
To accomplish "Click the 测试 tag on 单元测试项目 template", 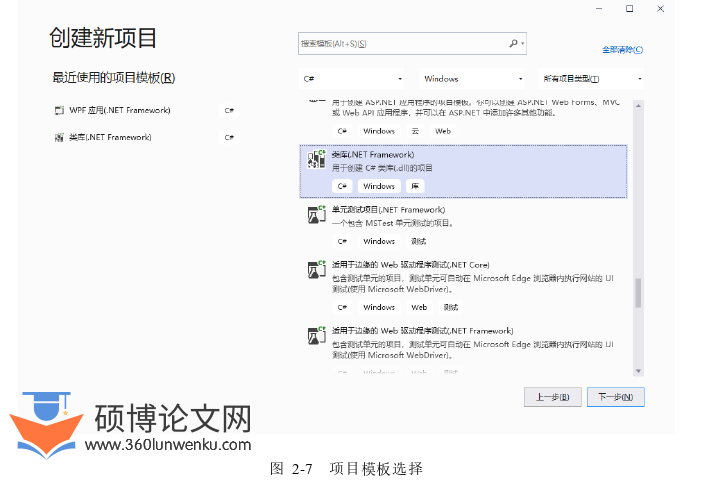I will pyautogui.click(x=419, y=241).
